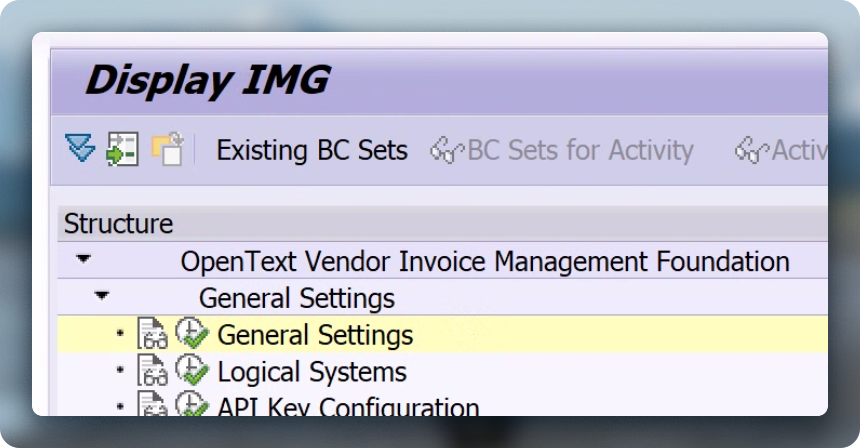Execute the General Settings activity clock icon
Image resolution: width=860 pixels, height=448 pixels.
click(x=192, y=333)
